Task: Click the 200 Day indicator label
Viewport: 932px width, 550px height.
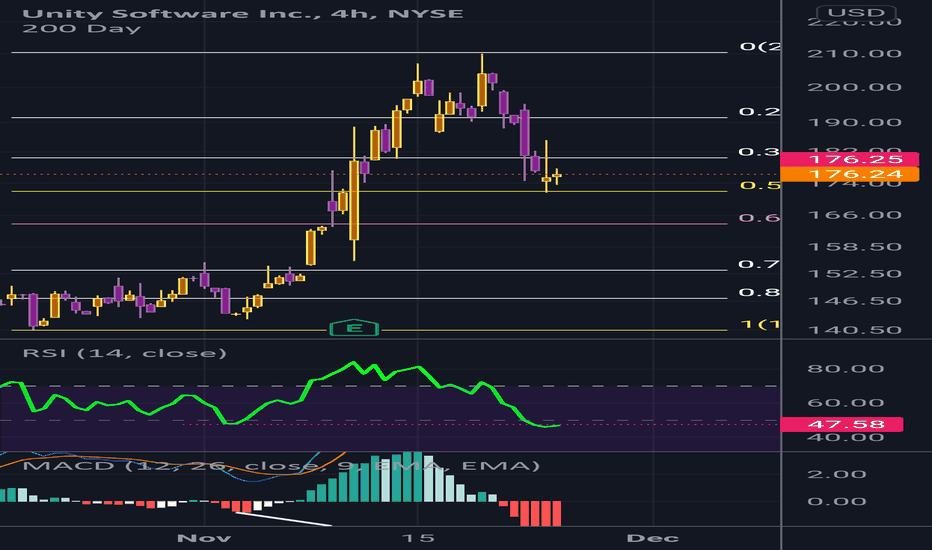Action: 81,29
